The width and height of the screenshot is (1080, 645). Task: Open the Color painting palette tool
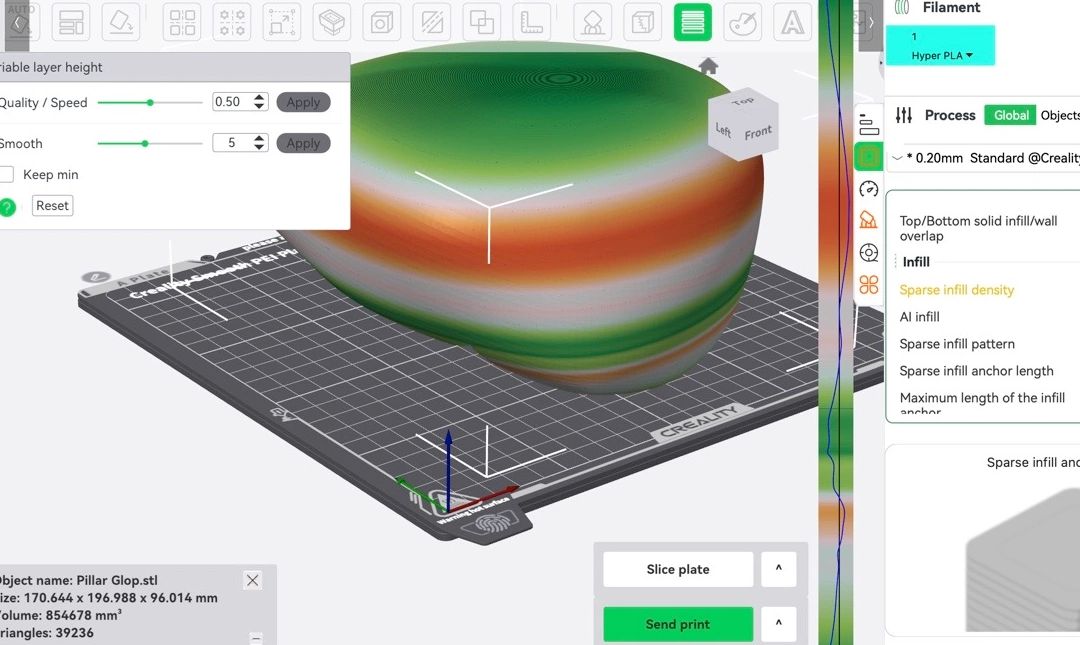(742, 23)
